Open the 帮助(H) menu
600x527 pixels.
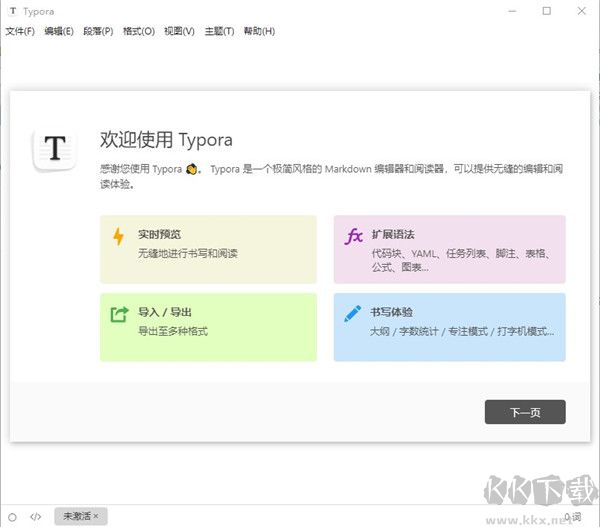(x=259, y=32)
